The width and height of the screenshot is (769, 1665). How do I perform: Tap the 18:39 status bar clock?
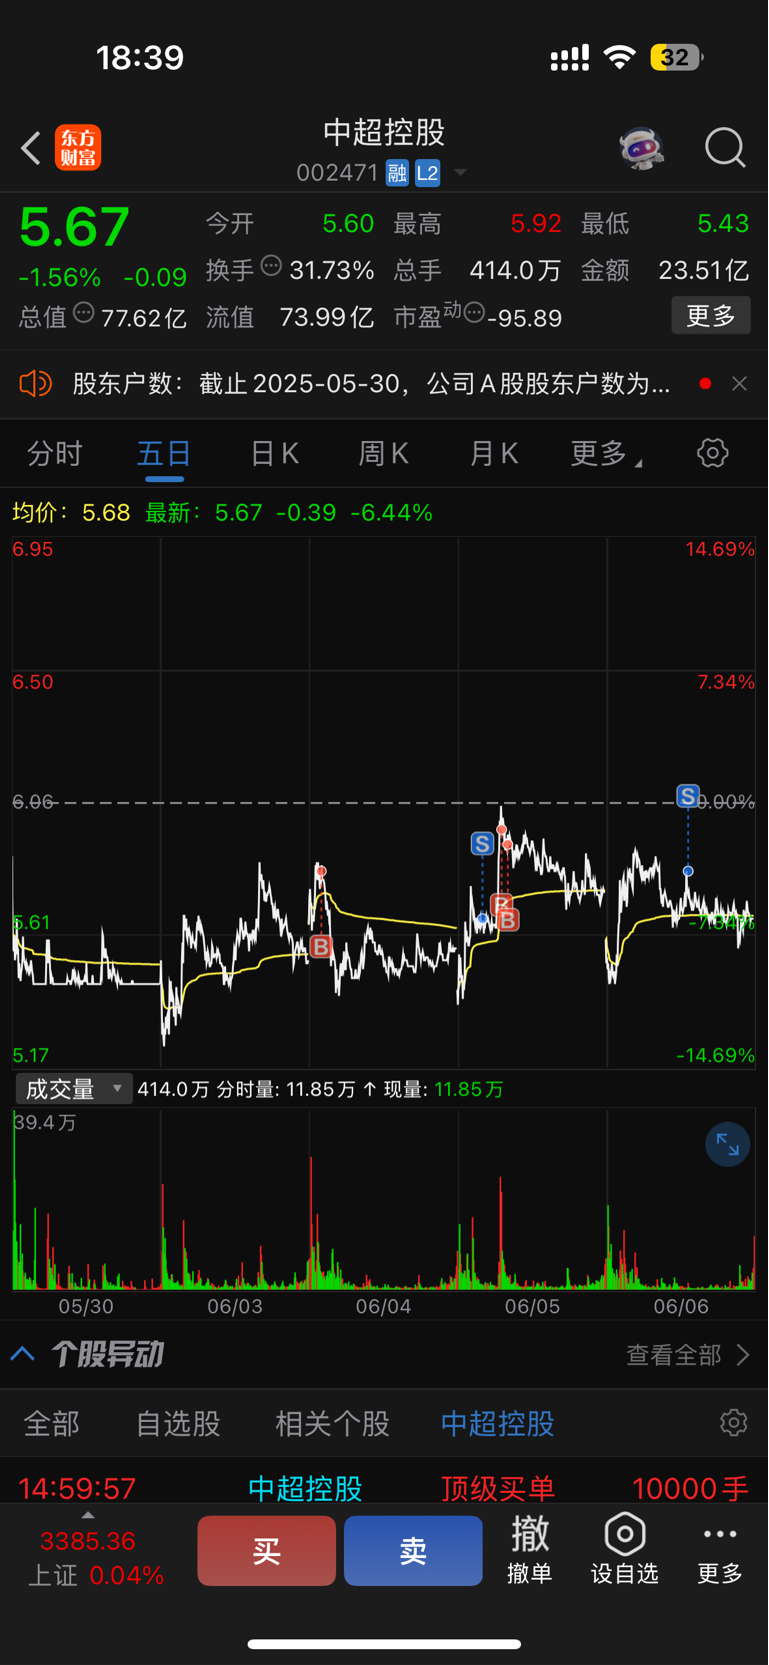pyautogui.click(x=140, y=57)
